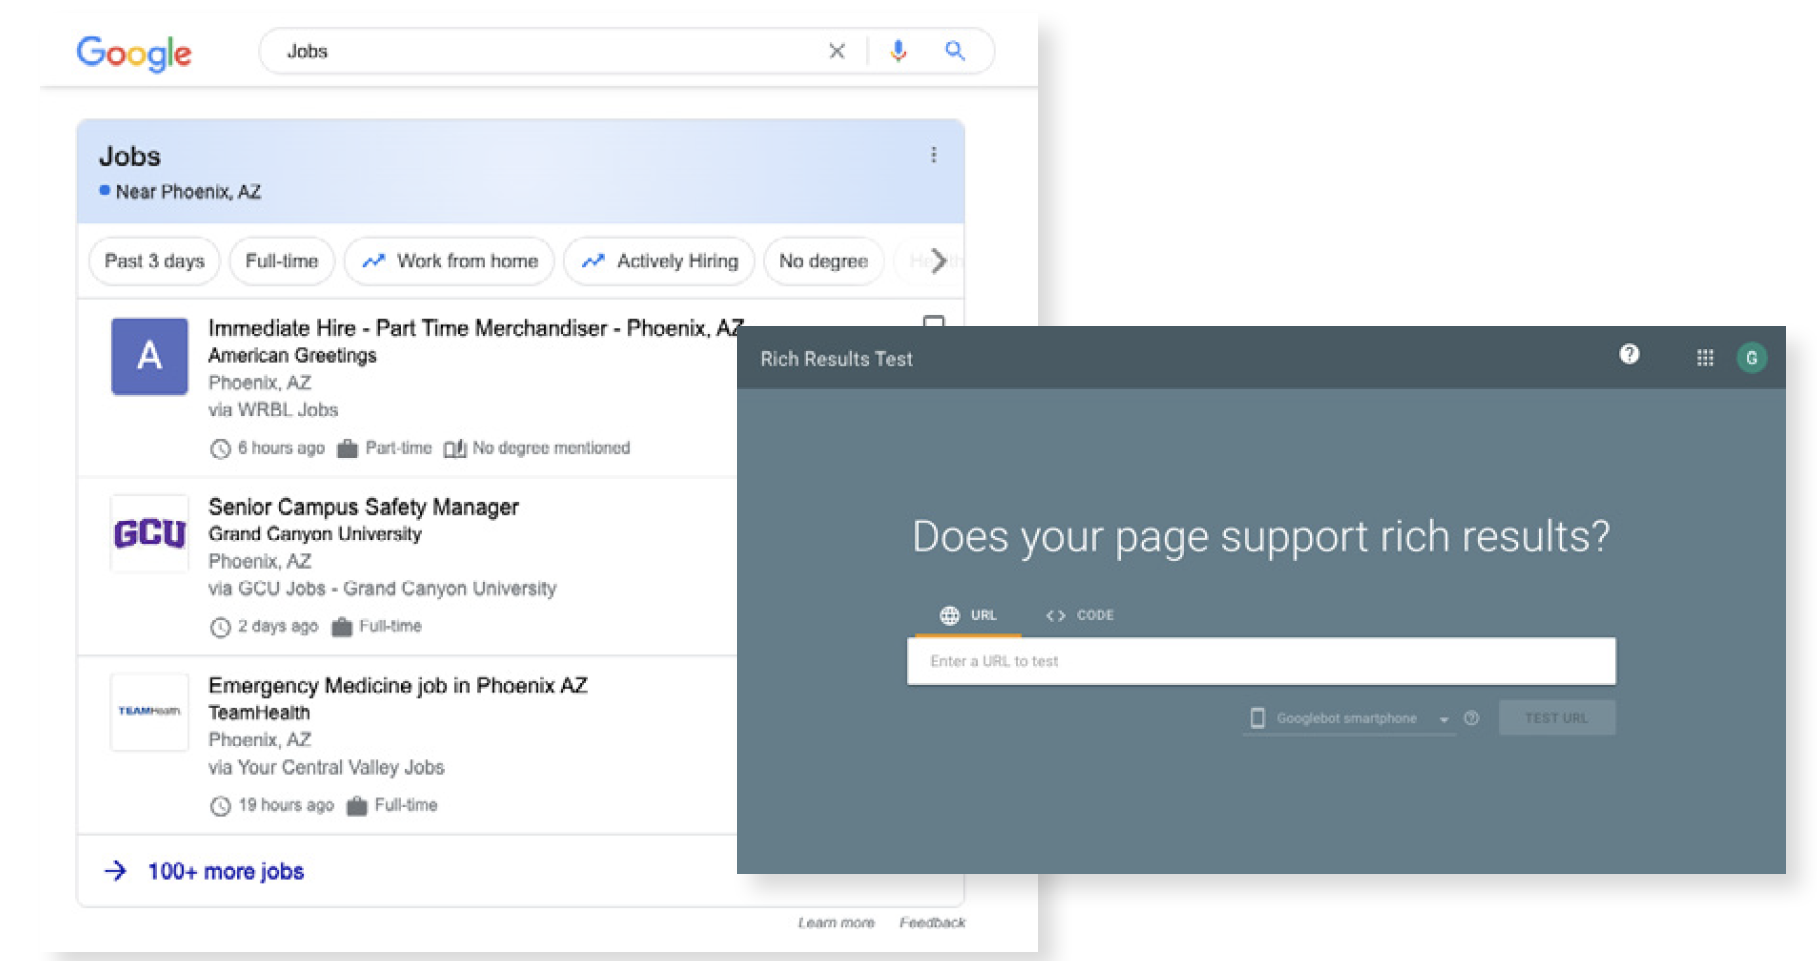Switch to the CODE tab
This screenshot has width=1817, height=961.
(x=1080, y=615)
